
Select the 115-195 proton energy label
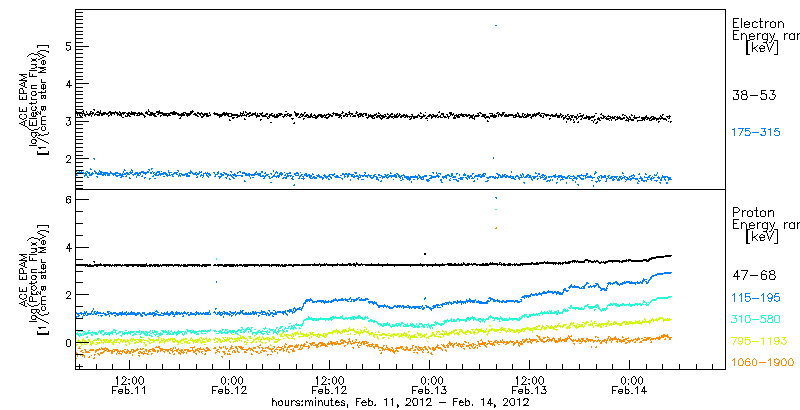(x=756, y=299)
